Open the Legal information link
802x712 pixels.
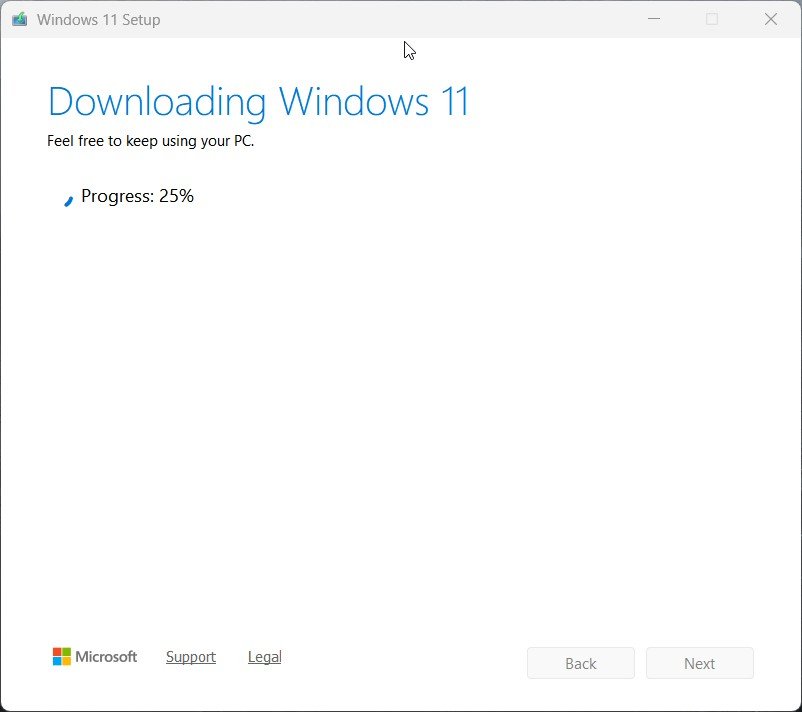click(264, 657)
